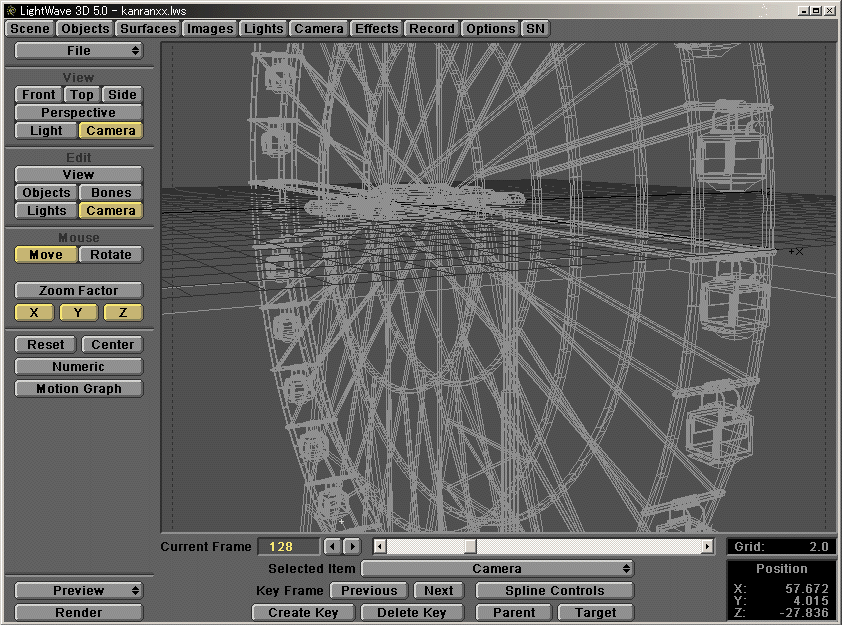Open the Preview dropdown at bottom left
This screenshot has width=842, height=625.
(78, 590)
